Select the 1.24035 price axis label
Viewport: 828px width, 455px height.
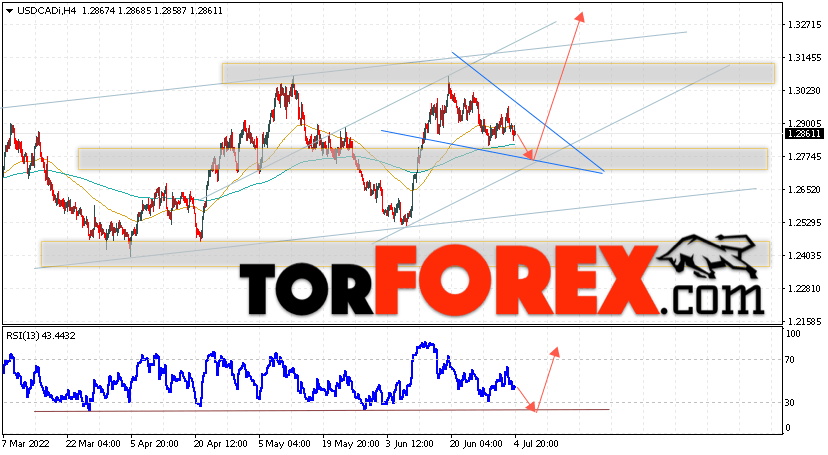coord(805,255)
